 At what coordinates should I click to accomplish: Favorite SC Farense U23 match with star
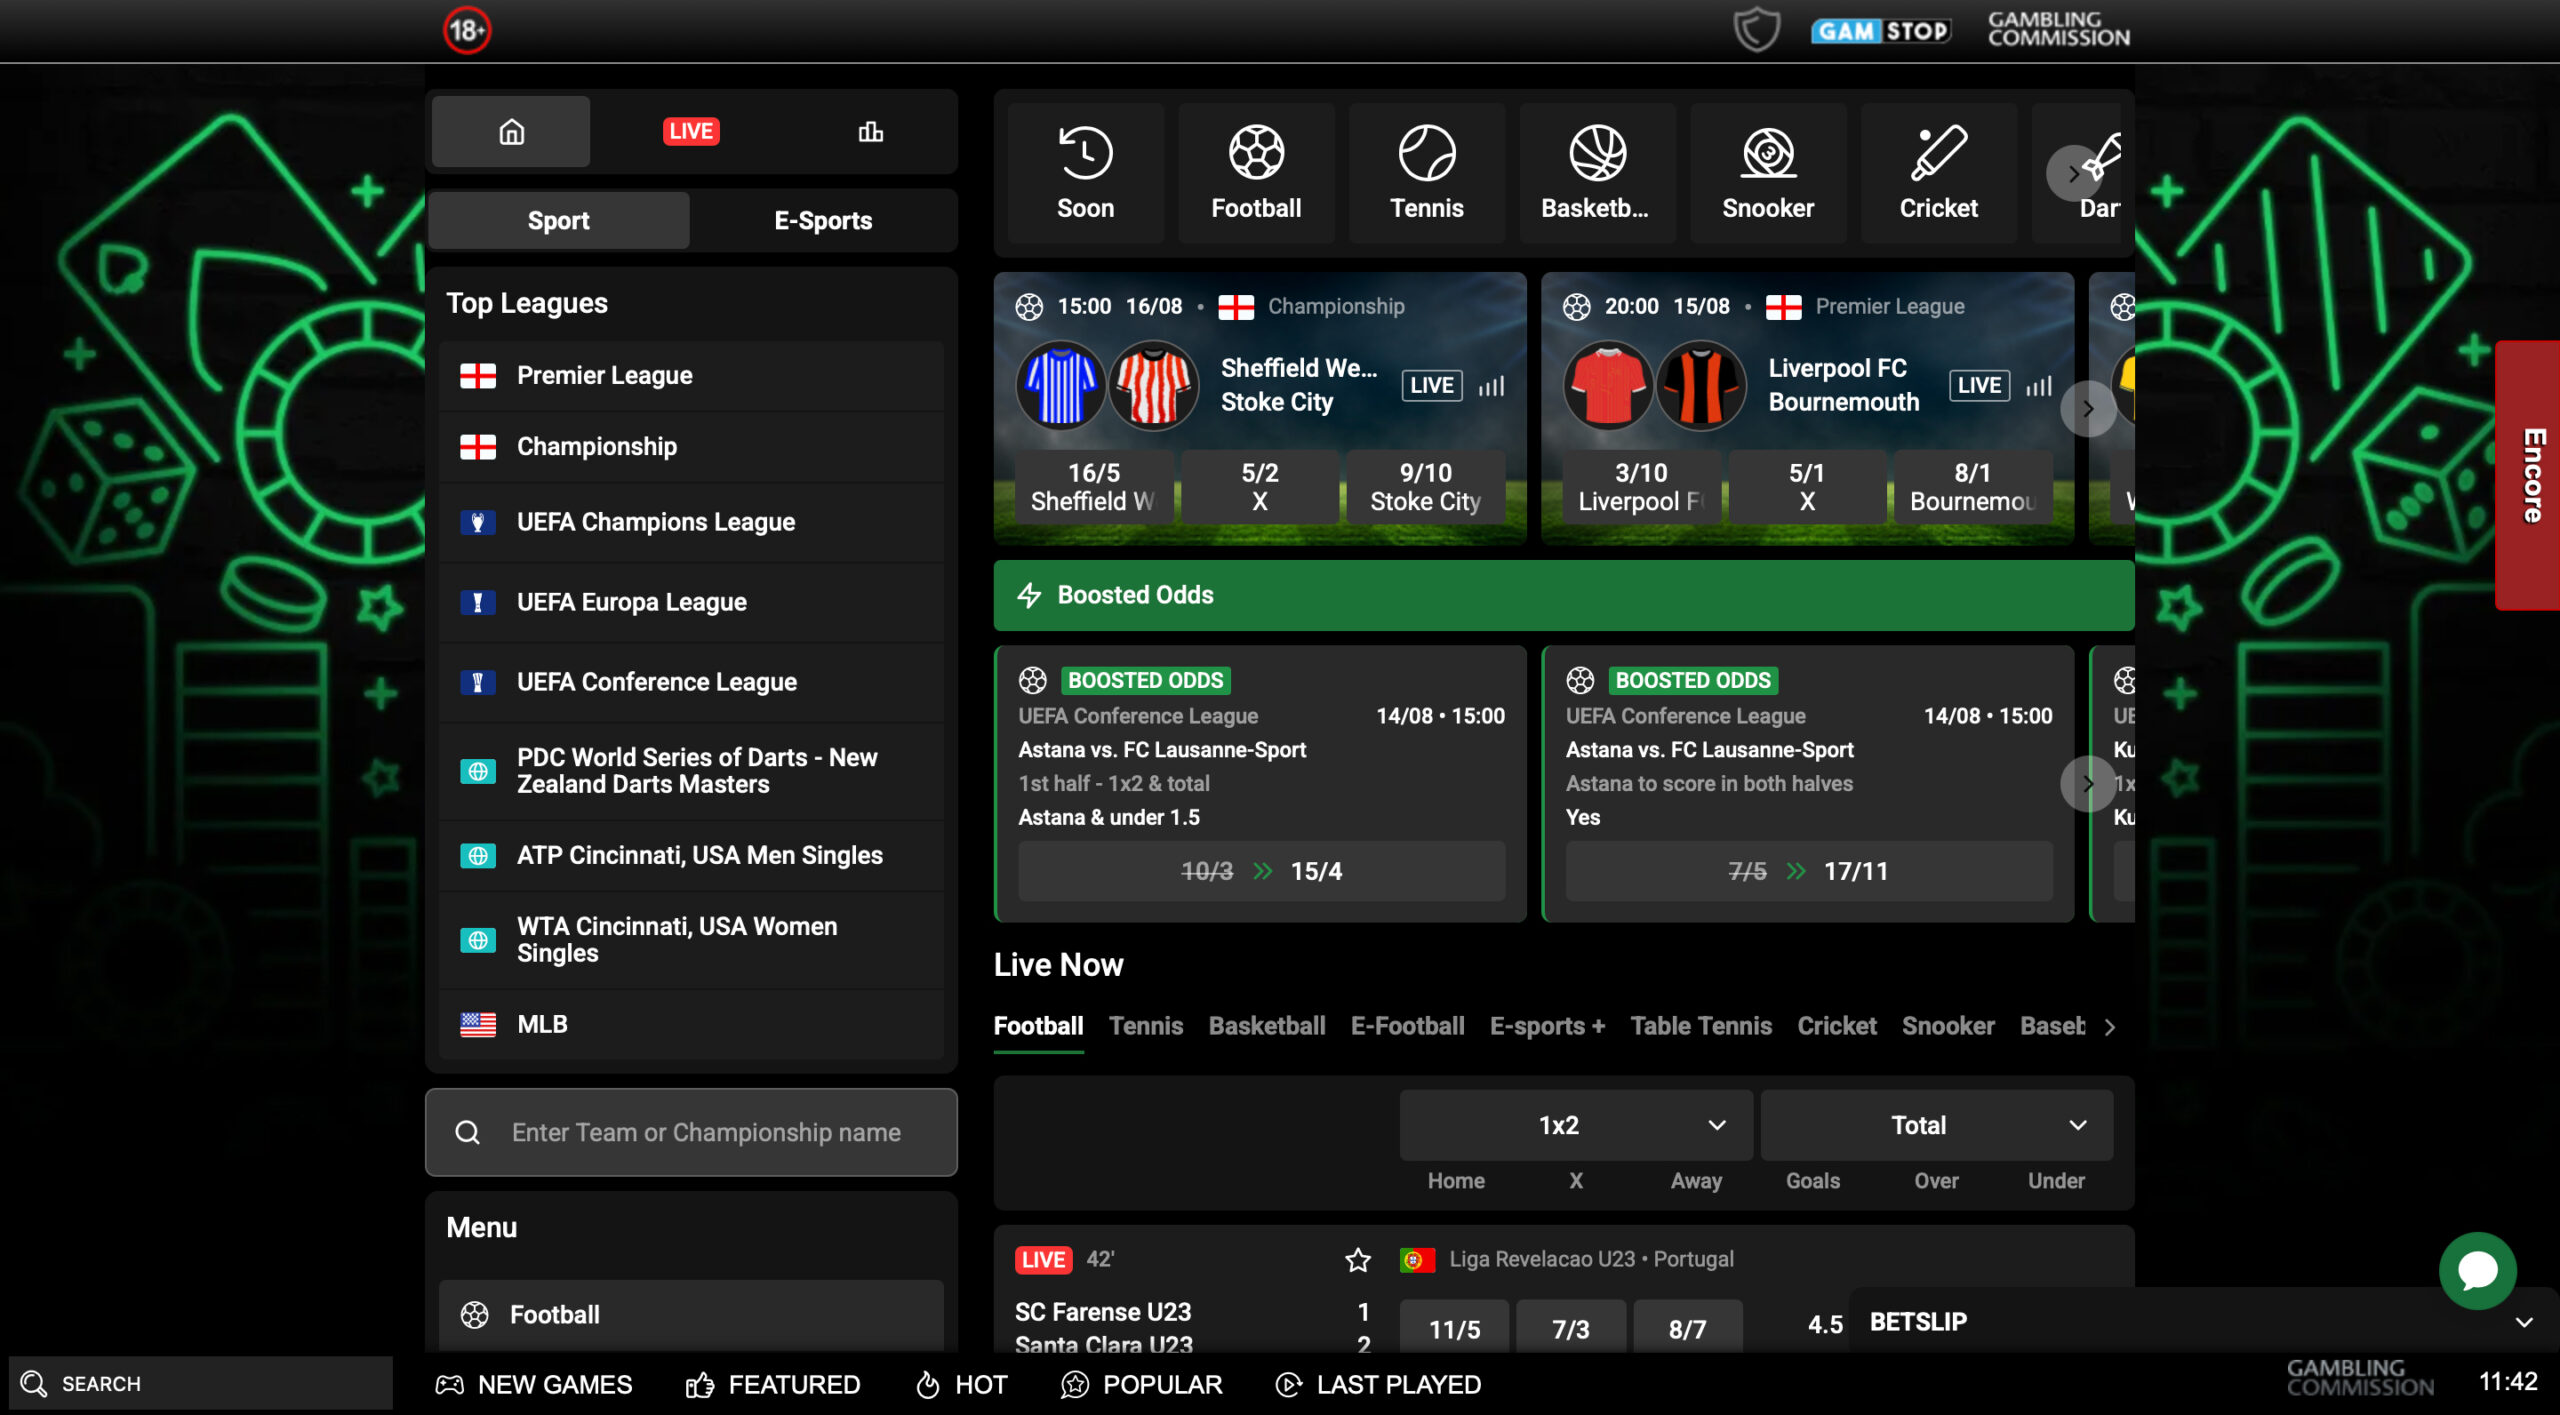(1357, 1260)
